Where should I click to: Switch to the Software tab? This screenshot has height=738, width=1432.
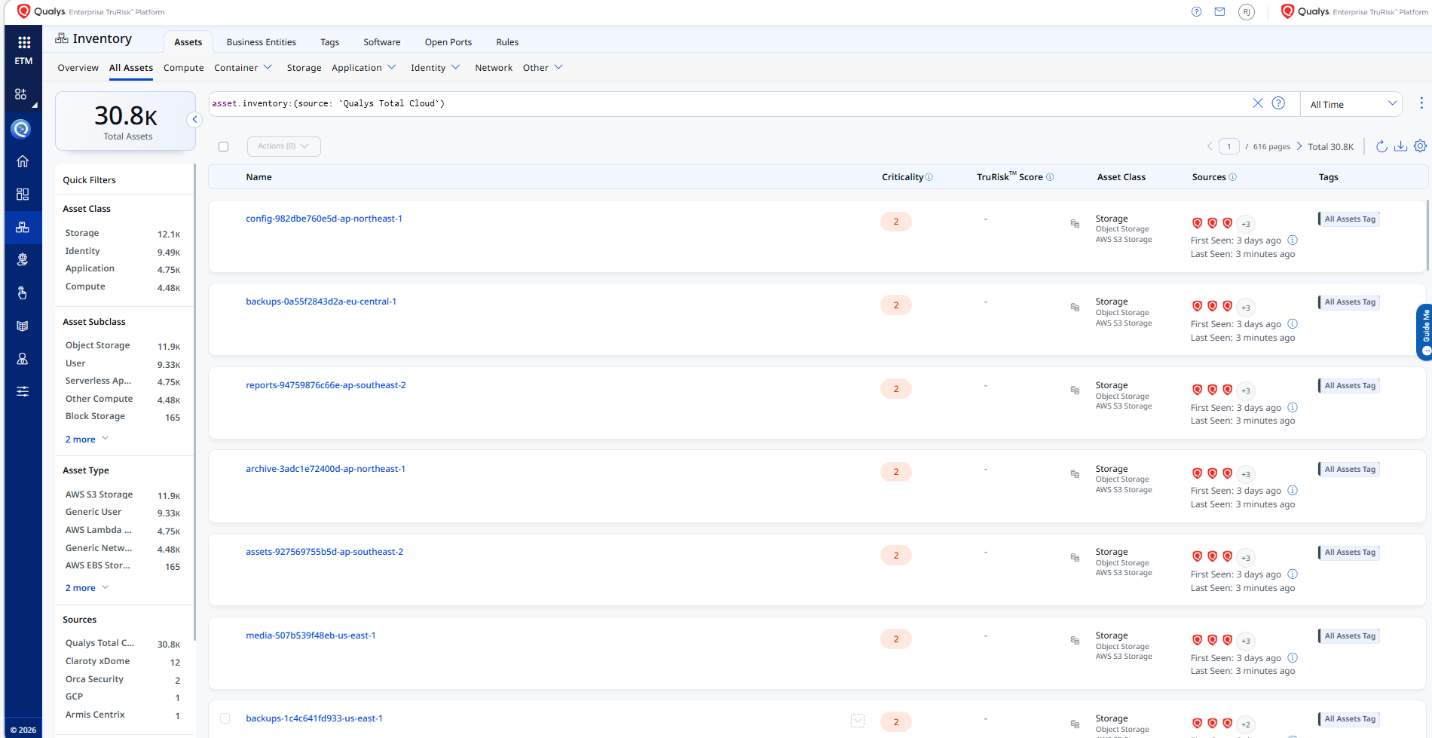click(x=381, y=42)
